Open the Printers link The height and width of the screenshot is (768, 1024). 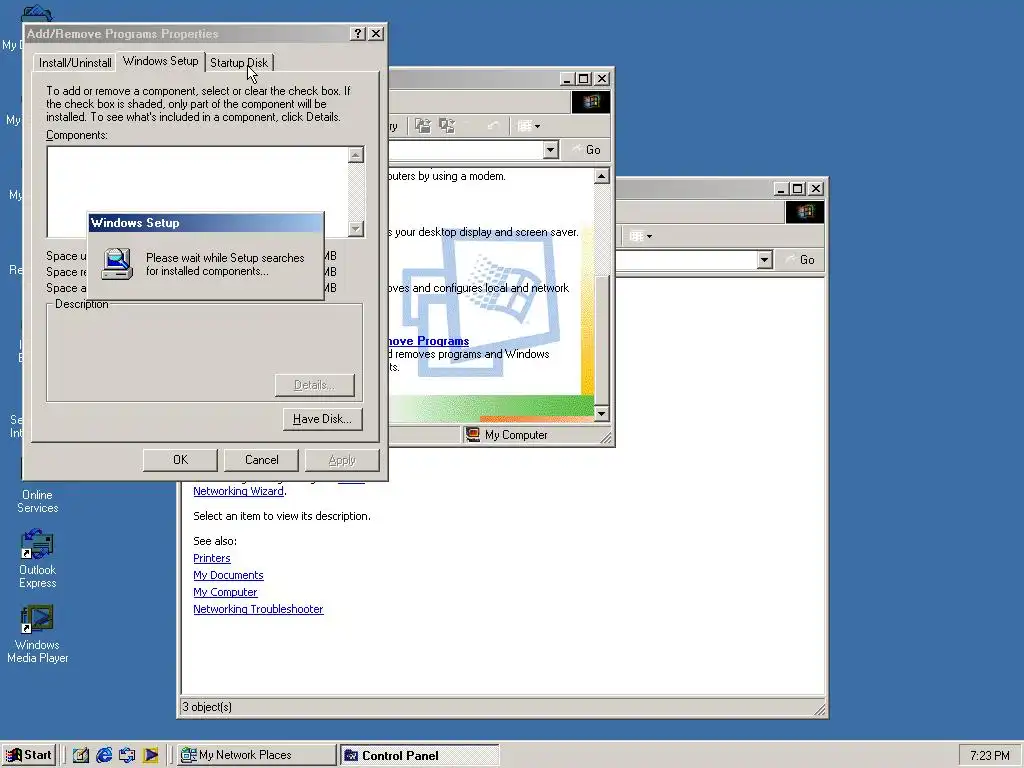(x=212, y=558)
